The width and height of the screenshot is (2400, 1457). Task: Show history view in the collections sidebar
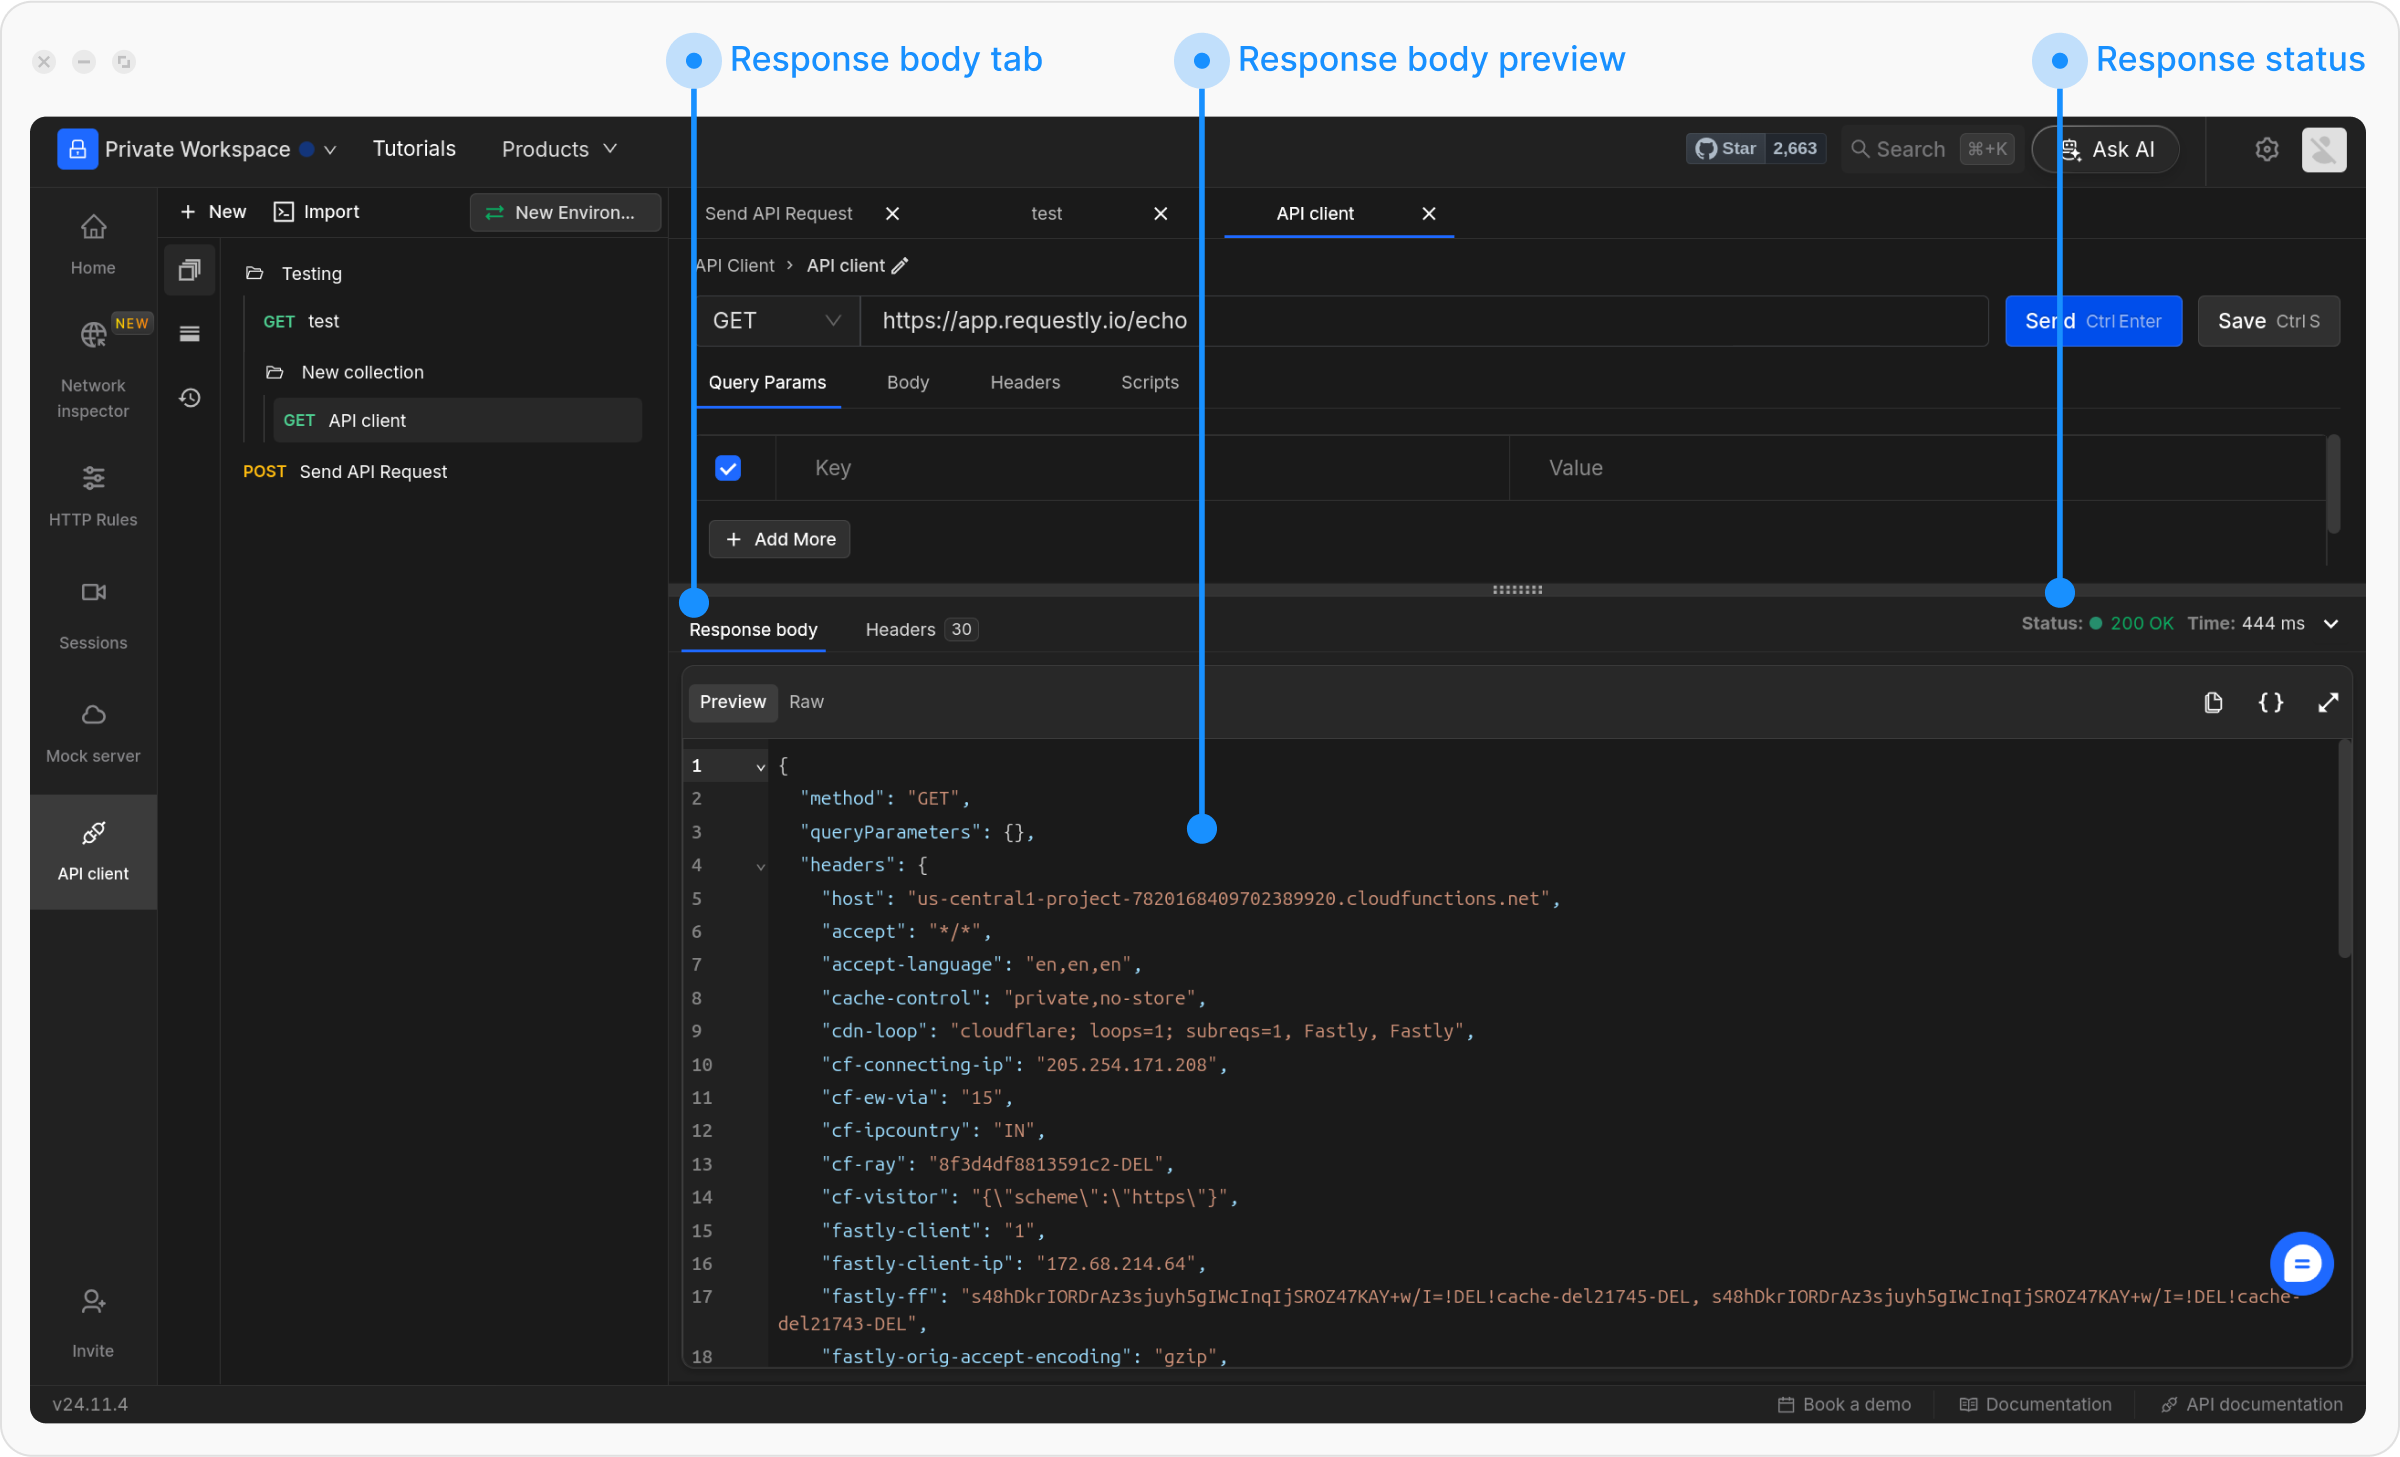[189, 397]
